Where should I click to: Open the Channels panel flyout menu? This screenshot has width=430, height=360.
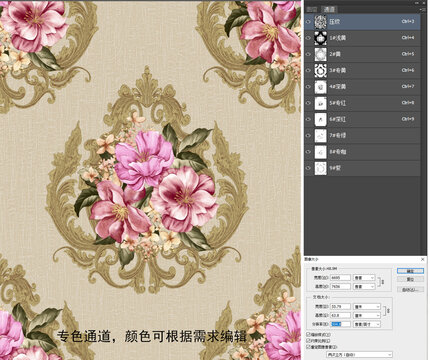coord(423,9)
